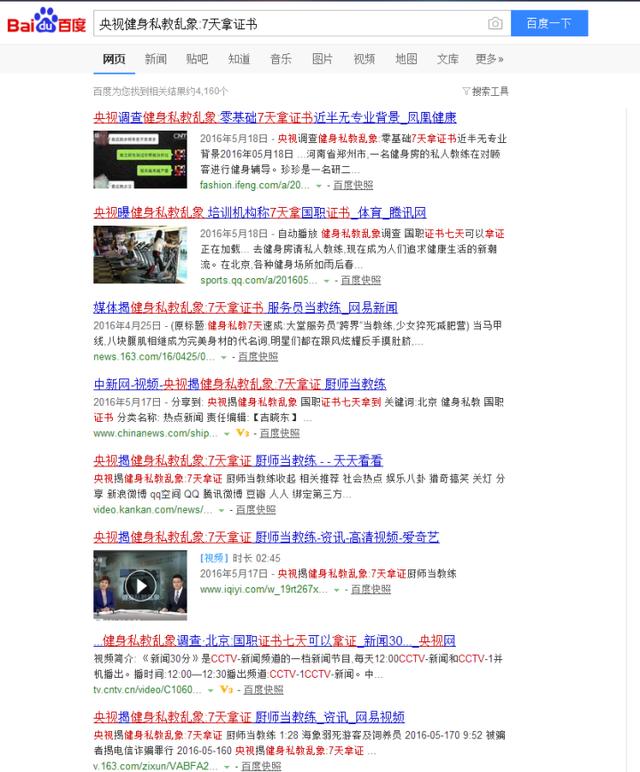
Task: Open 百度快照 for iqiyi.com result
Action: coord(371,589)
